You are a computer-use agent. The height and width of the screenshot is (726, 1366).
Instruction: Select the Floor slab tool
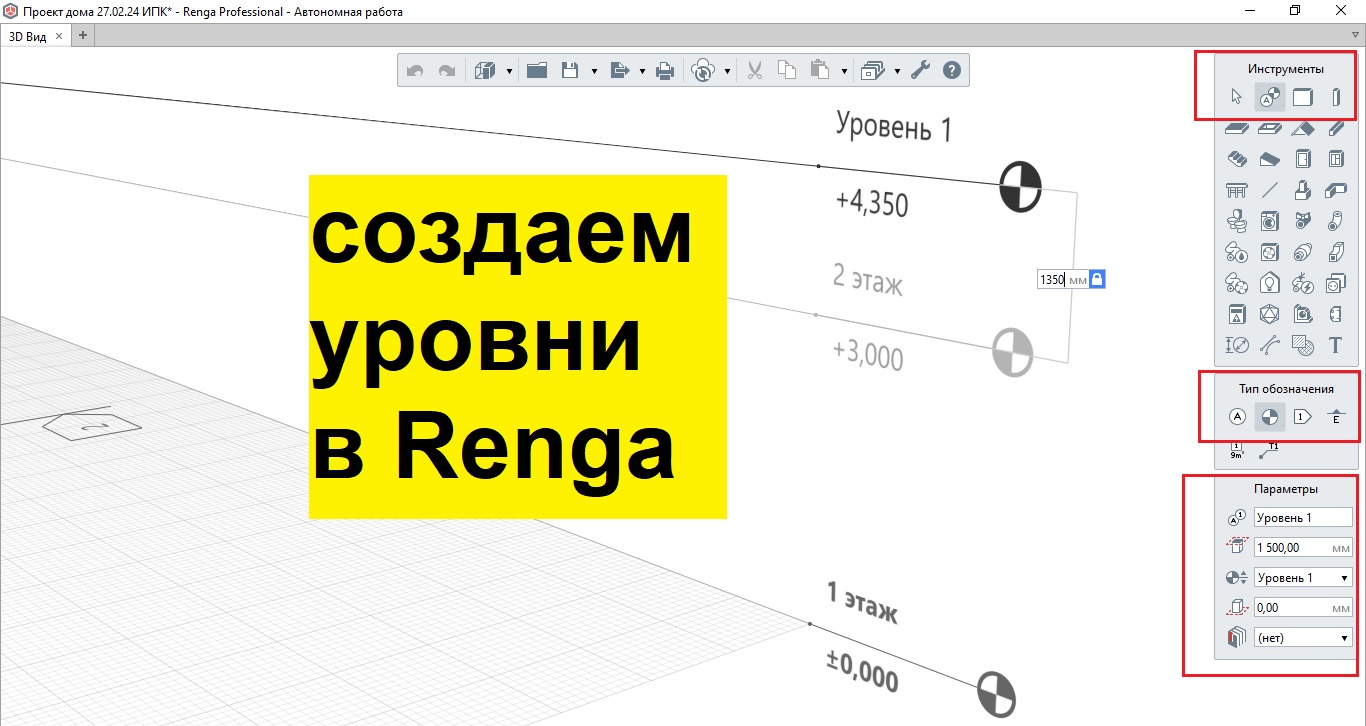pos(1237,128)
